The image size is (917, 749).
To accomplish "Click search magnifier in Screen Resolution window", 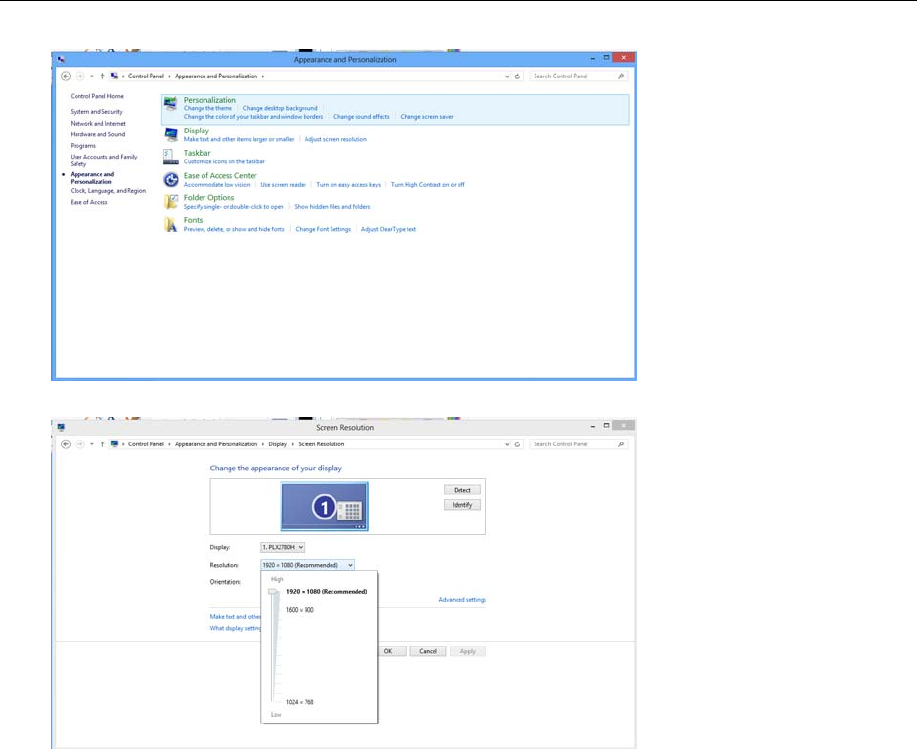I will coord(621,444).
